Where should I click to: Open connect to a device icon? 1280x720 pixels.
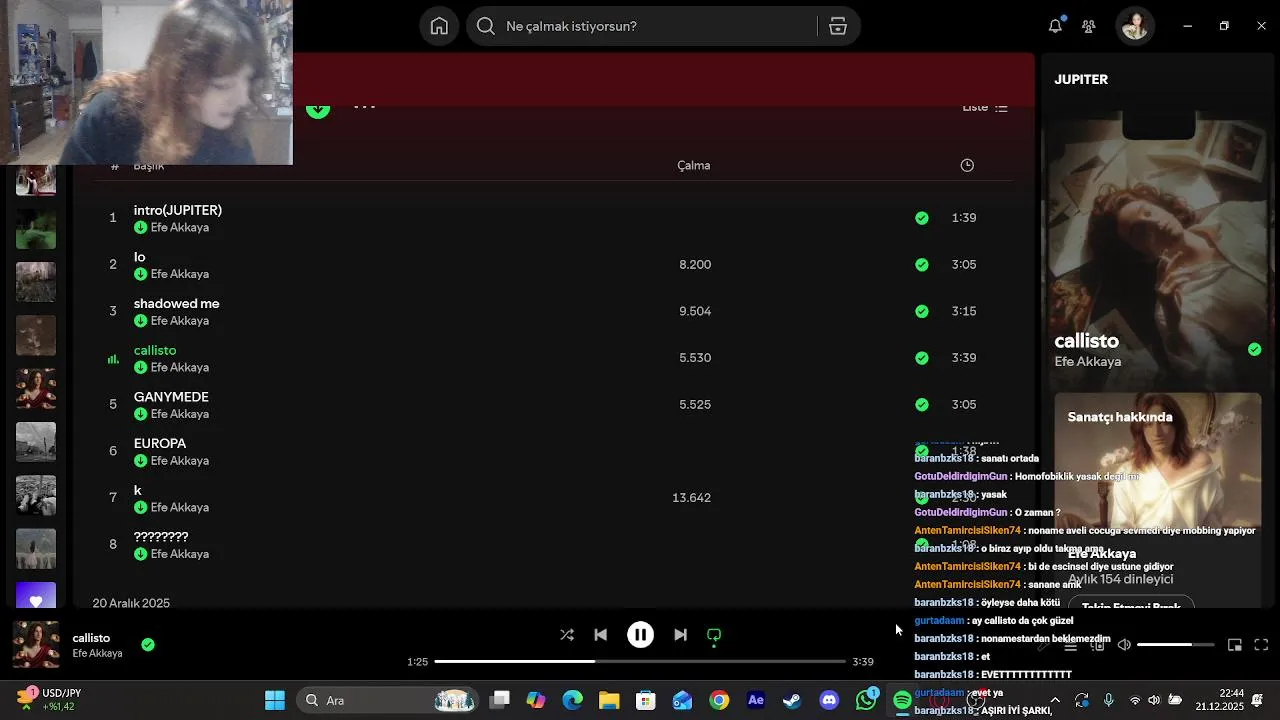tap(1097, 645)
